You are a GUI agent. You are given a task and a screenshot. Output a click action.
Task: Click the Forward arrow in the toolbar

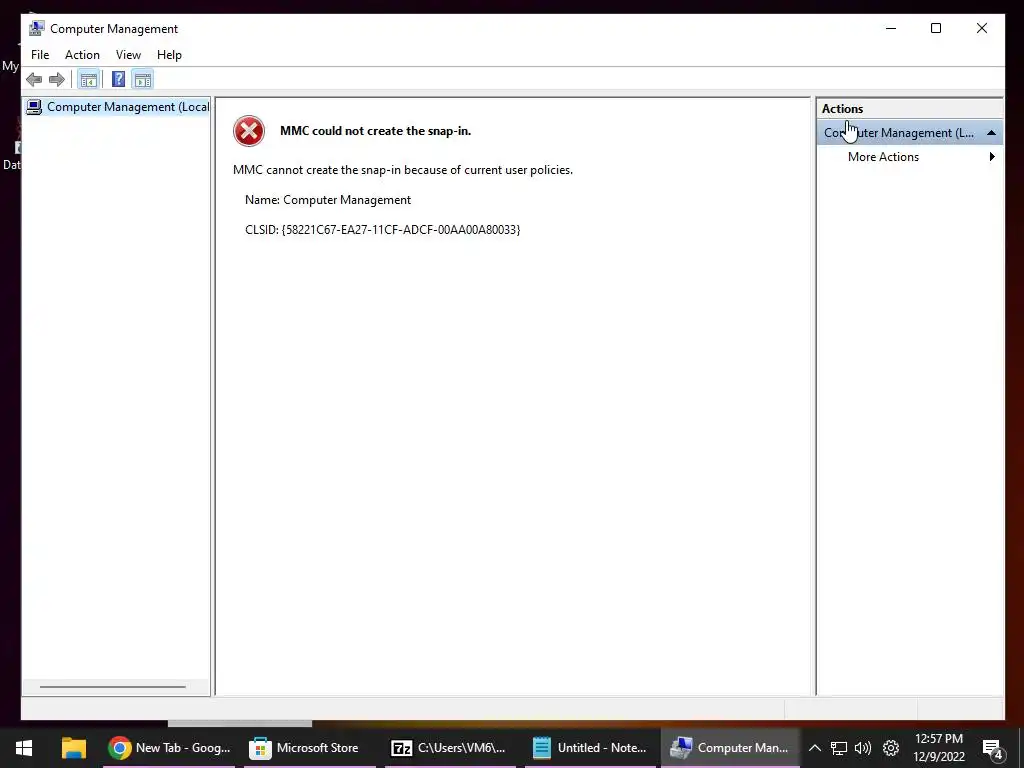point(57,80)
